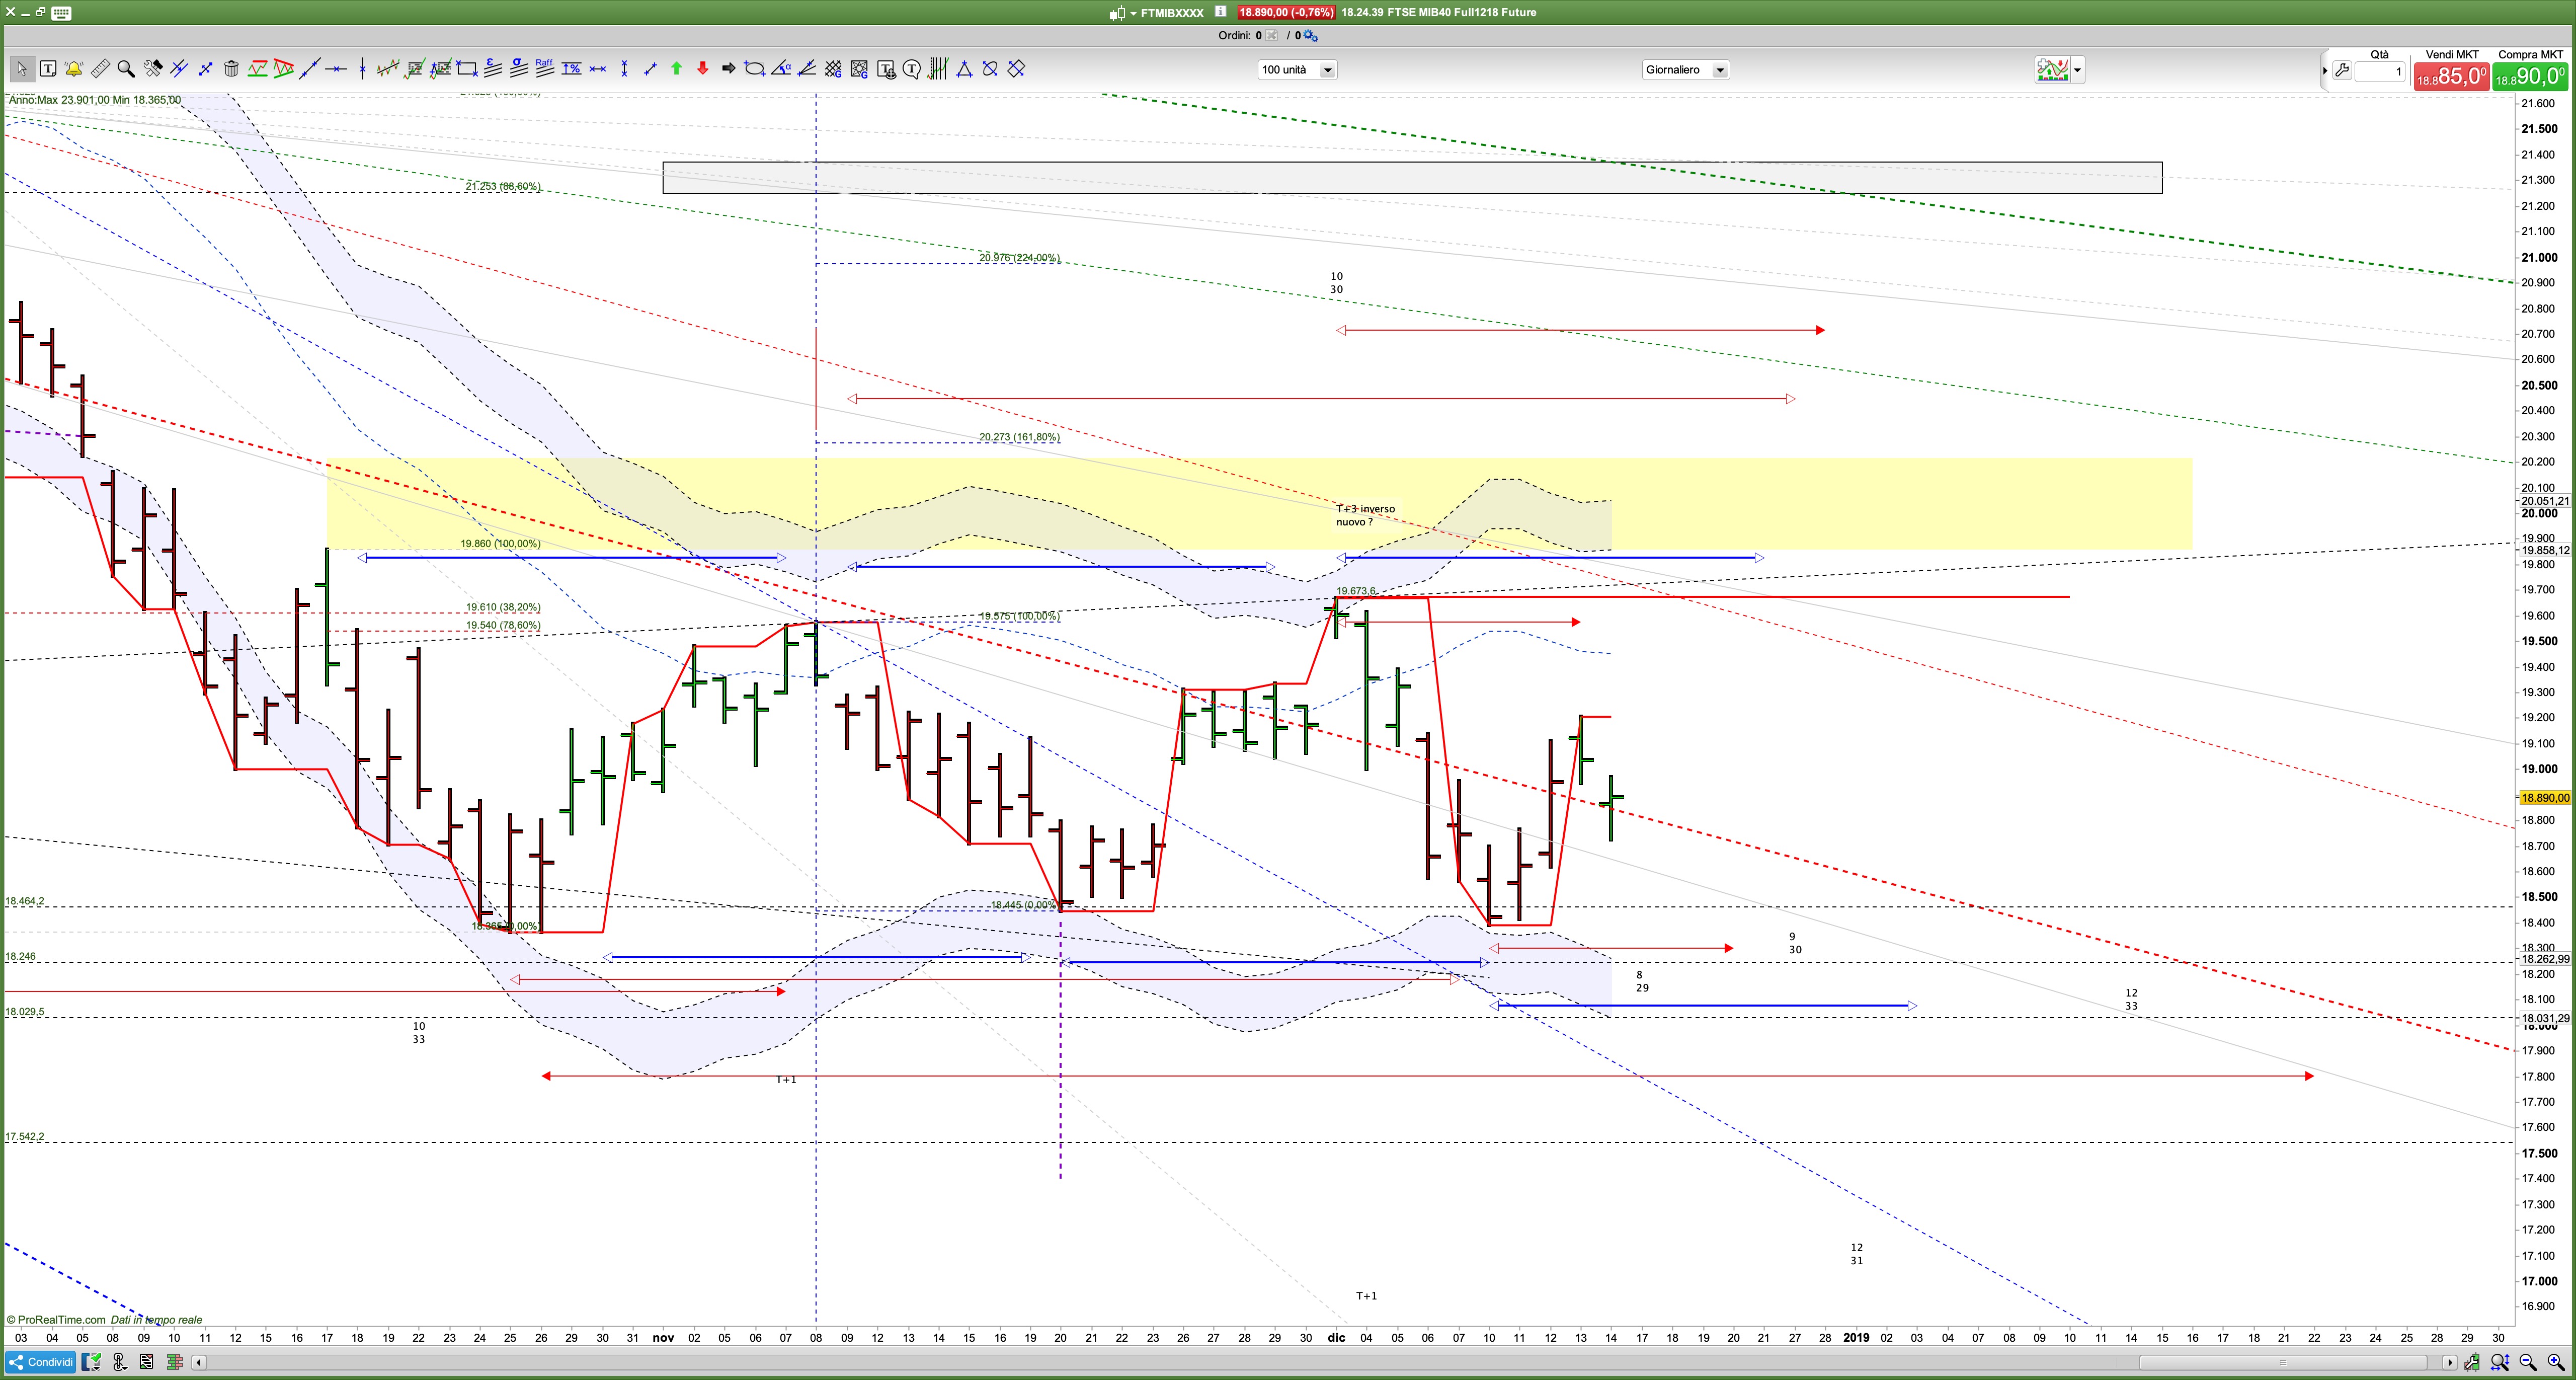Open the Giornaliero timeframe dropdown
This screenshot has width=2576, height=1380.
click(1685, 70)
